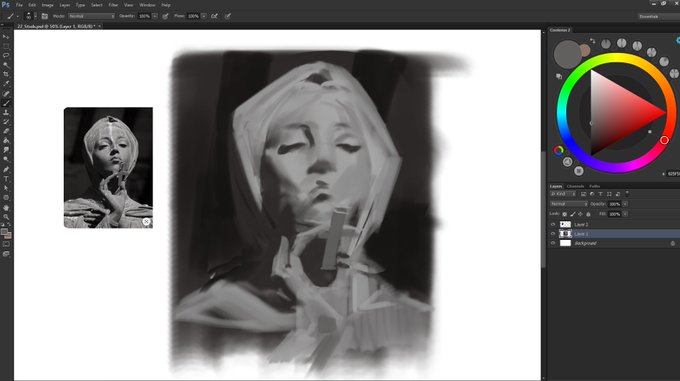The width and height of the screenshot is (680, 381).
Task: Hide the Background layer eye
Action: pyautogui.click(x=552, y=243)
